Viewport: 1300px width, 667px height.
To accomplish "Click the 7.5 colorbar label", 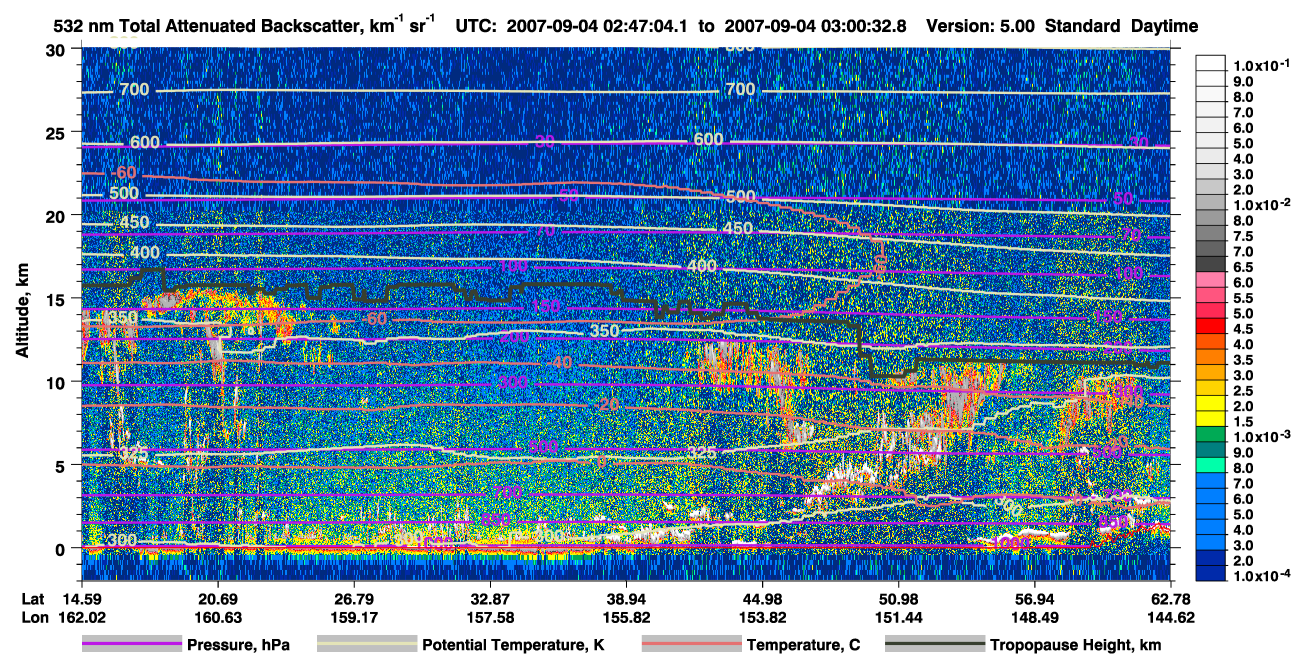I will point(1243,236).
